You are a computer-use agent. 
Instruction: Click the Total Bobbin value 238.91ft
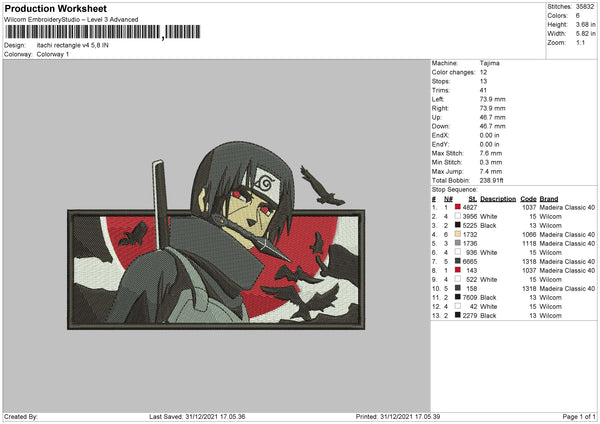pyautogui.click(x=491, y=180)
